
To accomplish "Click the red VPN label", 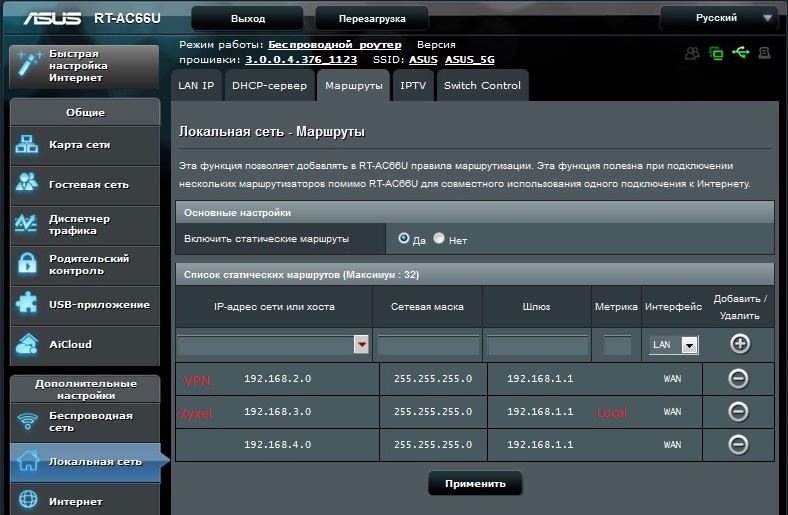I will [x=196, y=381].
